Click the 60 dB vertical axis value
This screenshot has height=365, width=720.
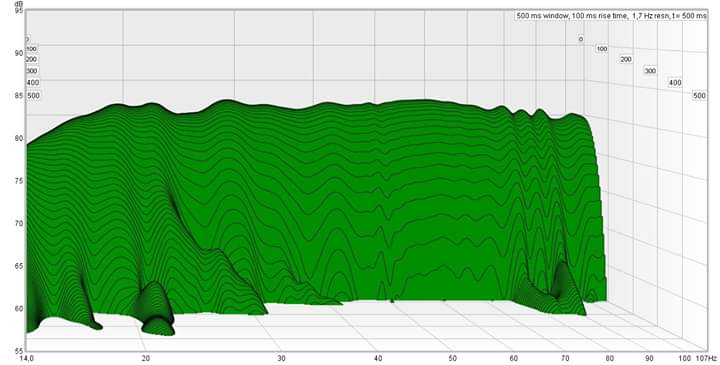click(x=18, y=309)
